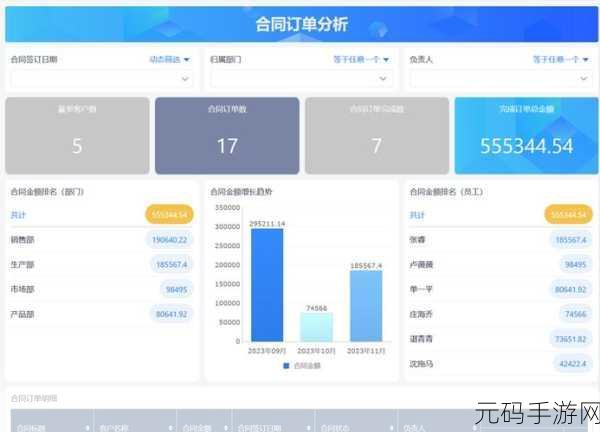Viewport: 600px width, 432px height.
Task: Click the 2023年10月 x-axis label
Action: click(316, 350)
